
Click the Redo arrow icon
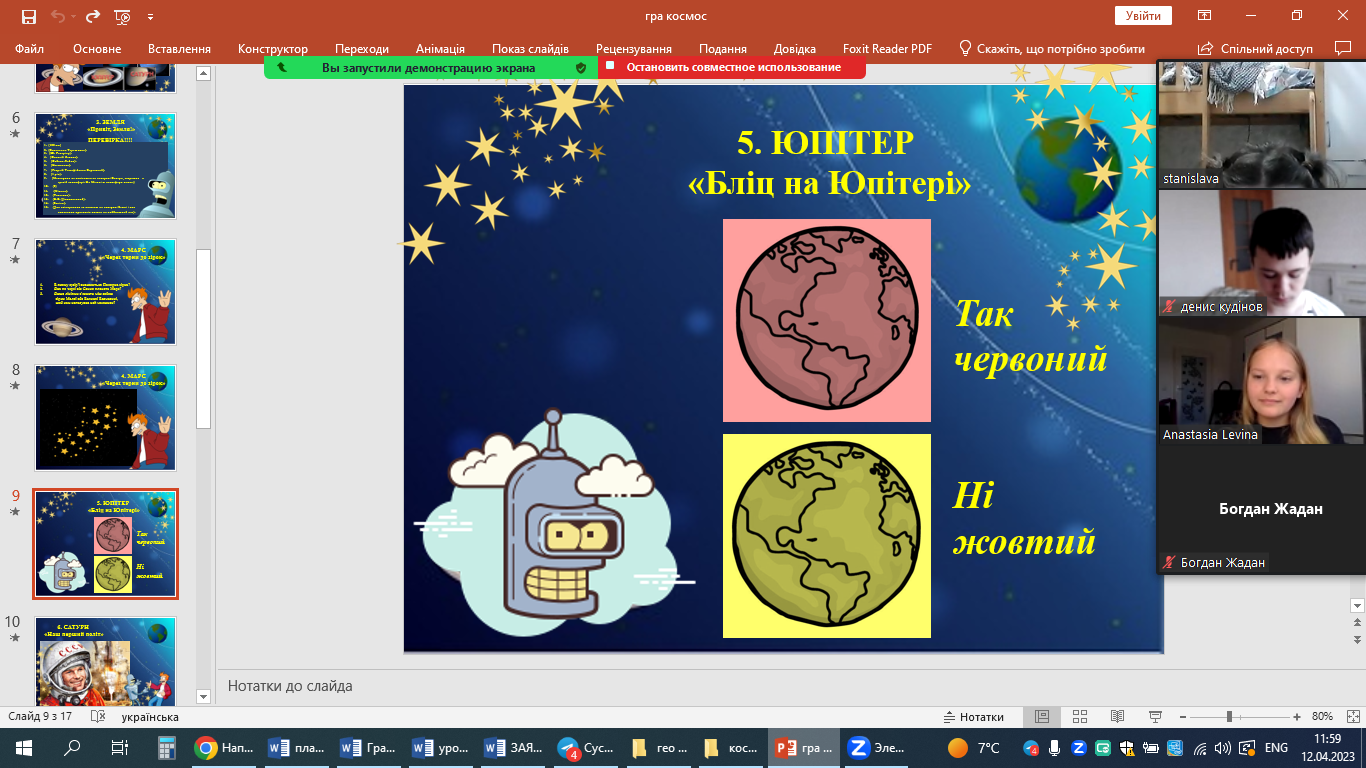93,16
